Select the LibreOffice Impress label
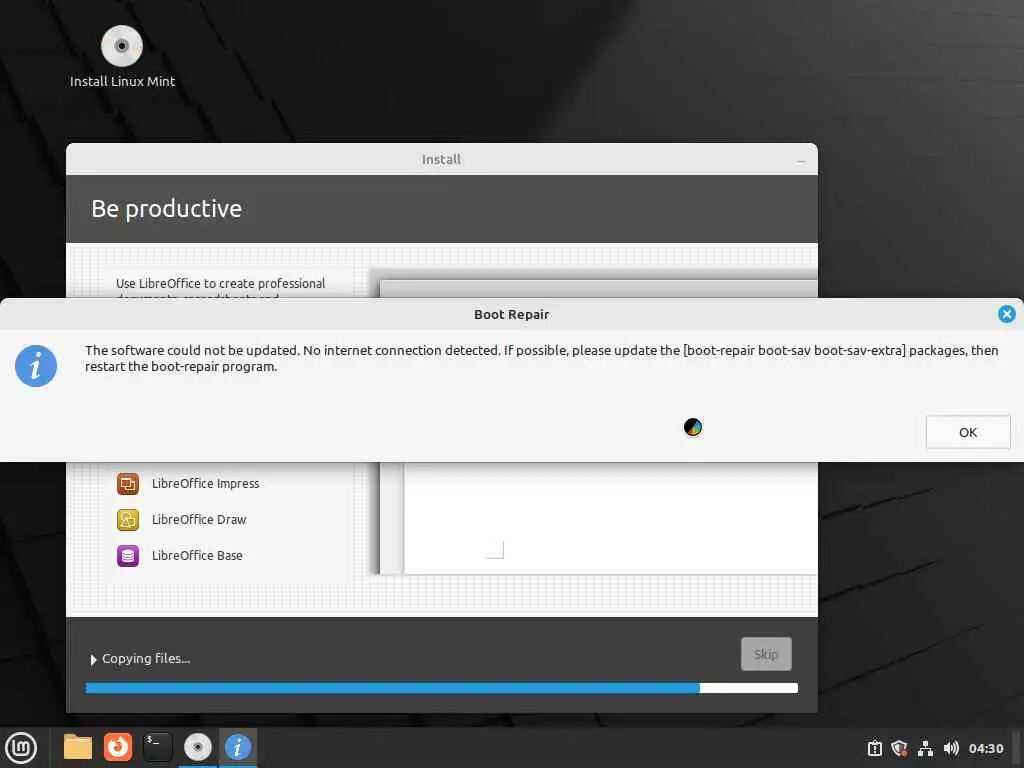The height and width of the screenshot is (768, 1024). 206,484
